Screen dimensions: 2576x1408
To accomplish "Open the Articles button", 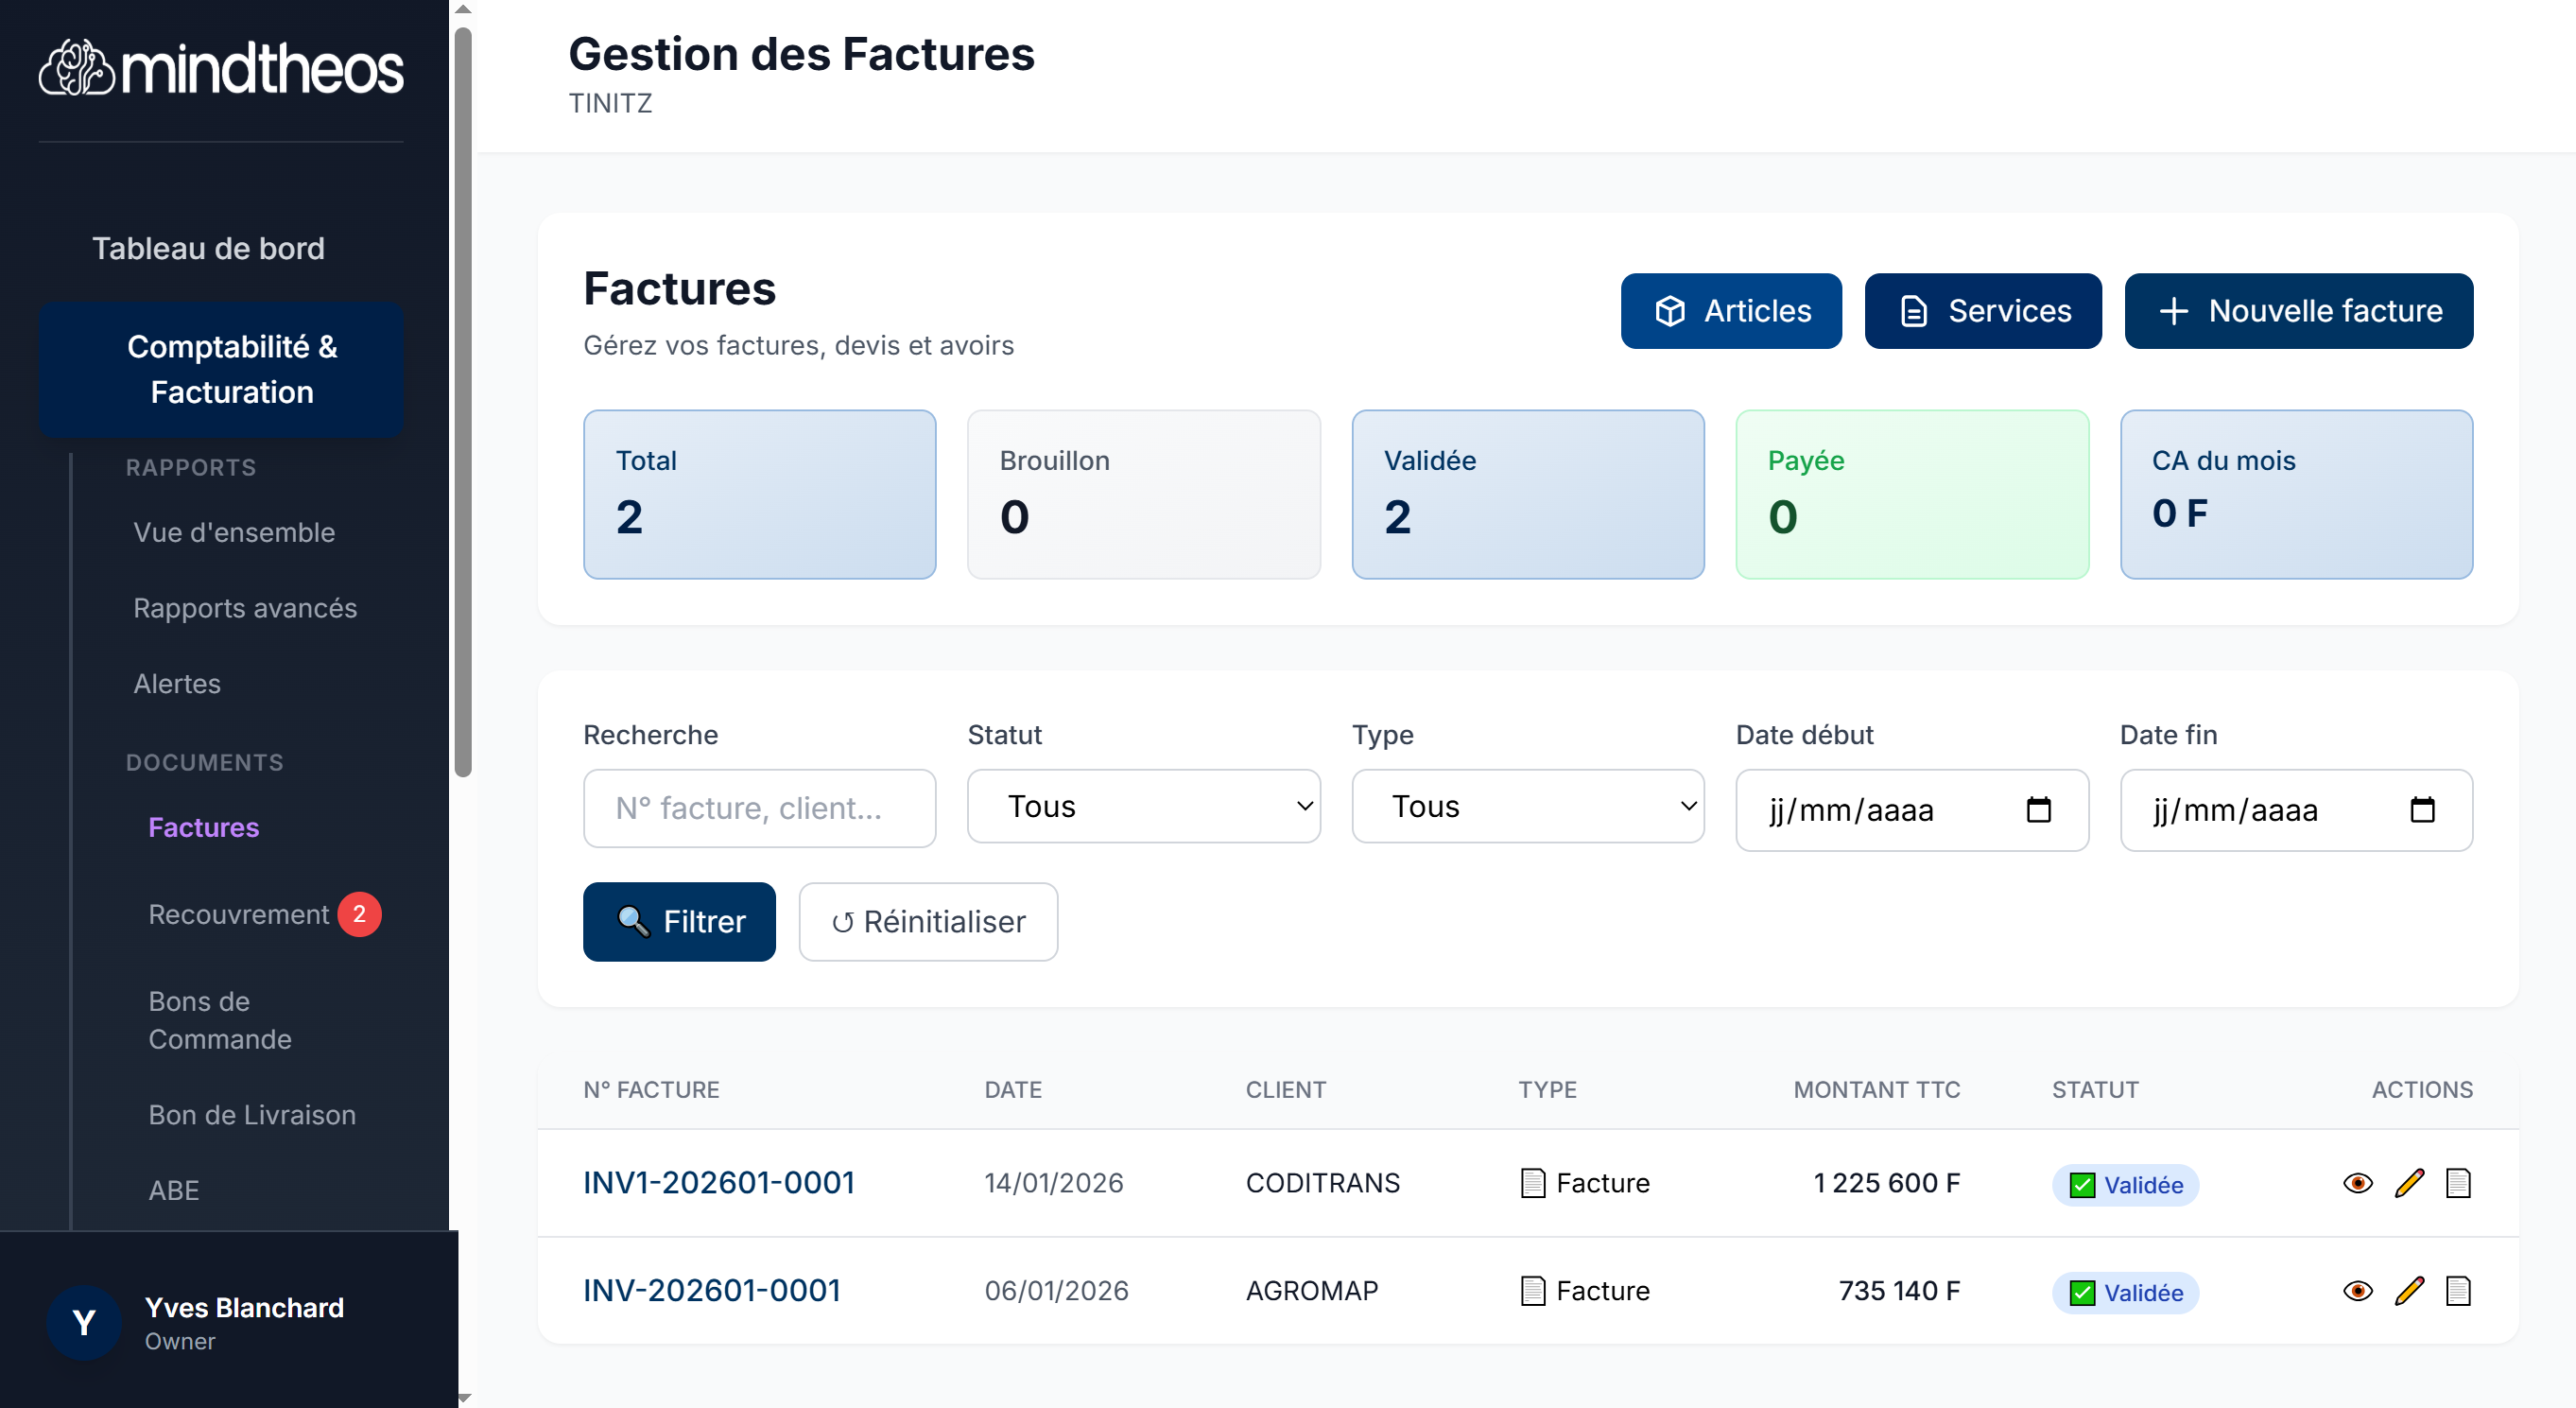I will pos(1730,311).
